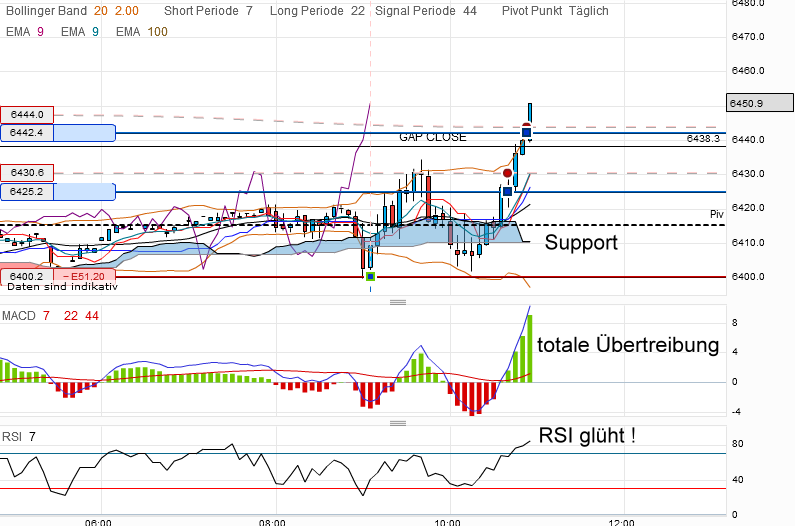The width and height of the screenshot is (795, 526).
Task: Click the teal EMA 9 label
Action: coord(80,31)
